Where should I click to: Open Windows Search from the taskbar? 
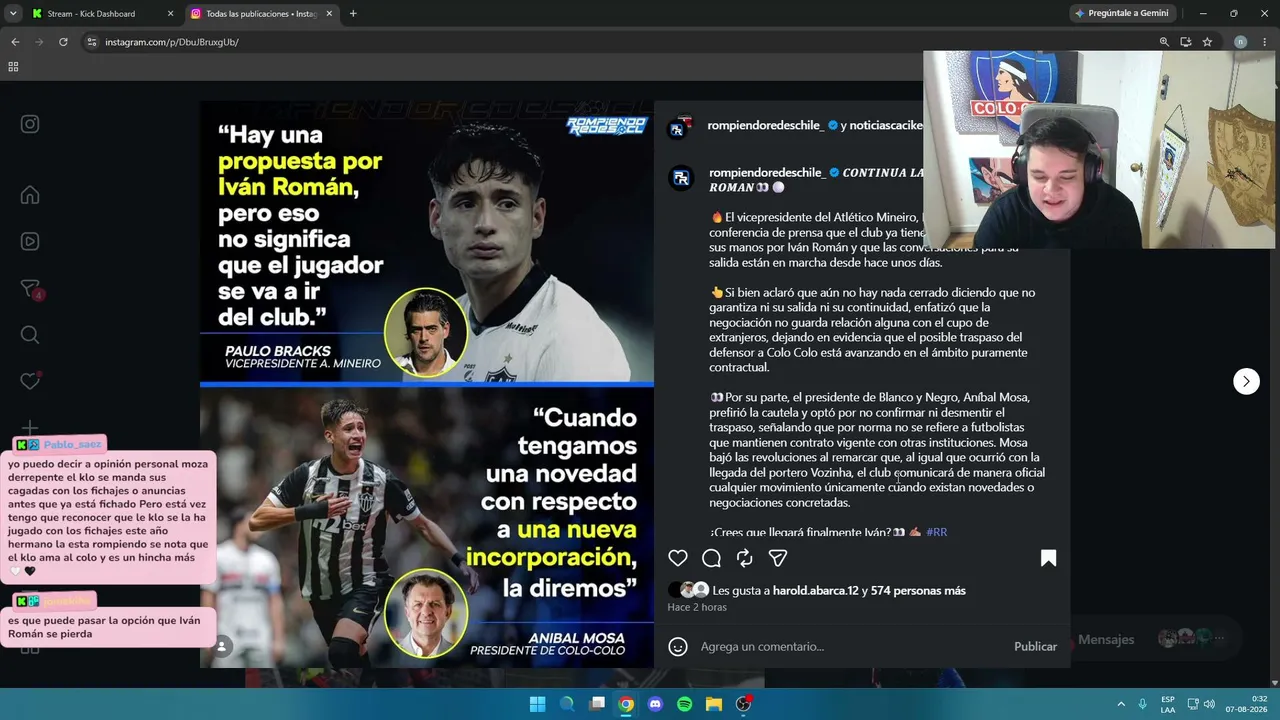click(567, 704)
